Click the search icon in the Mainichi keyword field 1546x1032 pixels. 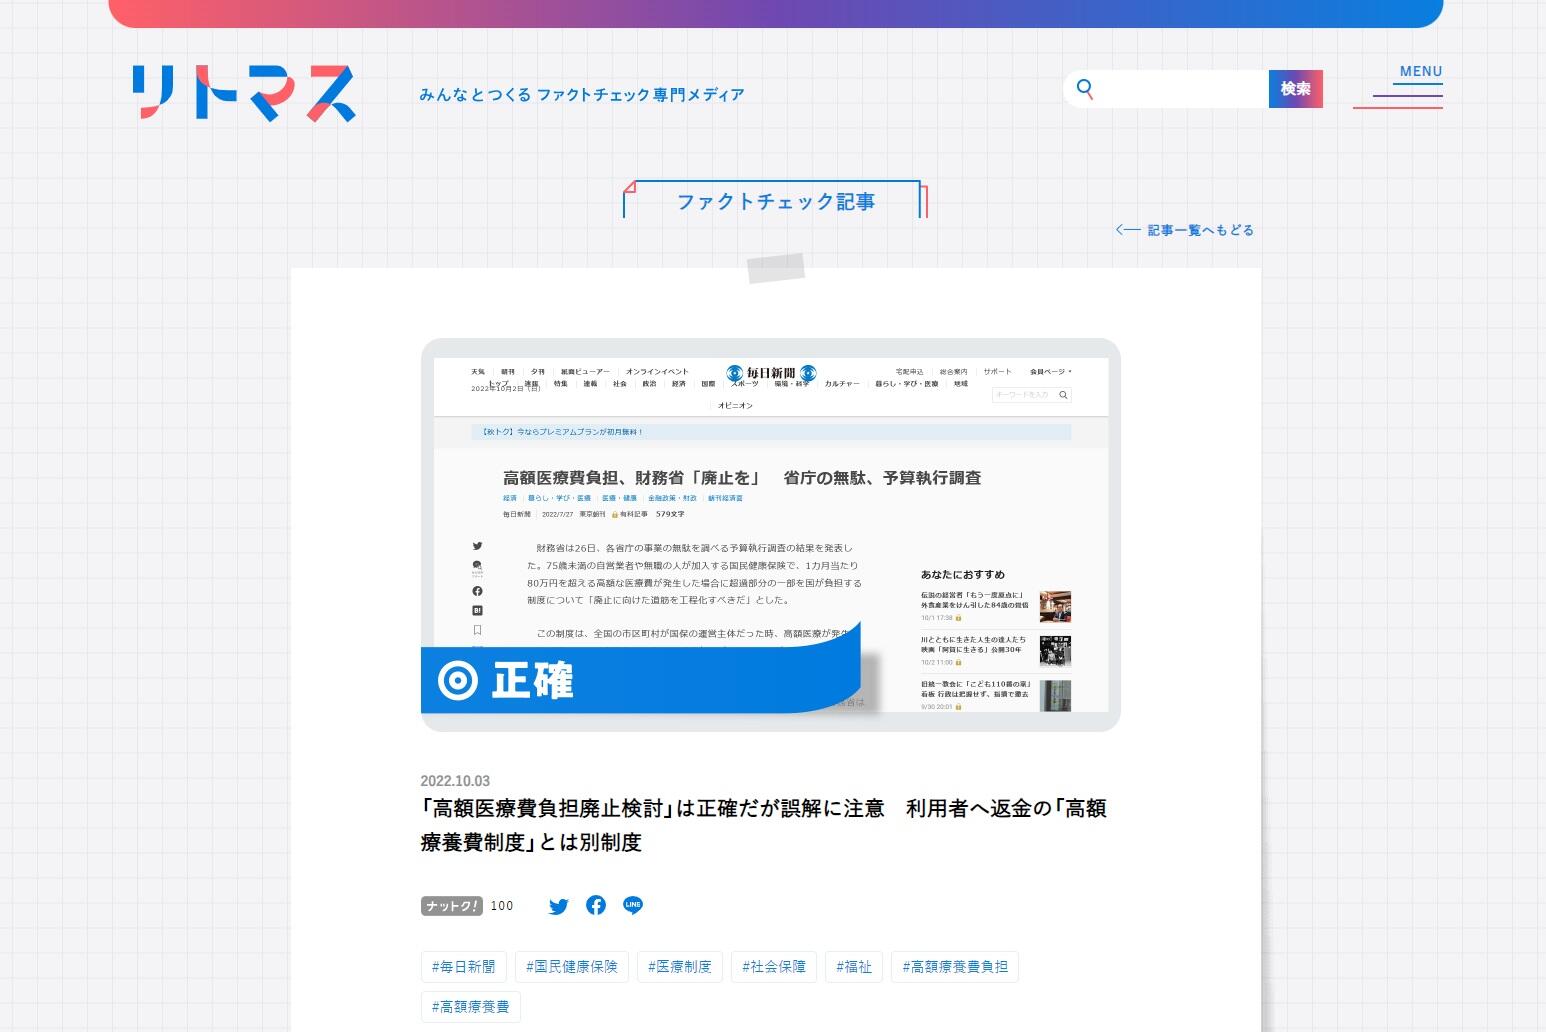pos(1063,395)
